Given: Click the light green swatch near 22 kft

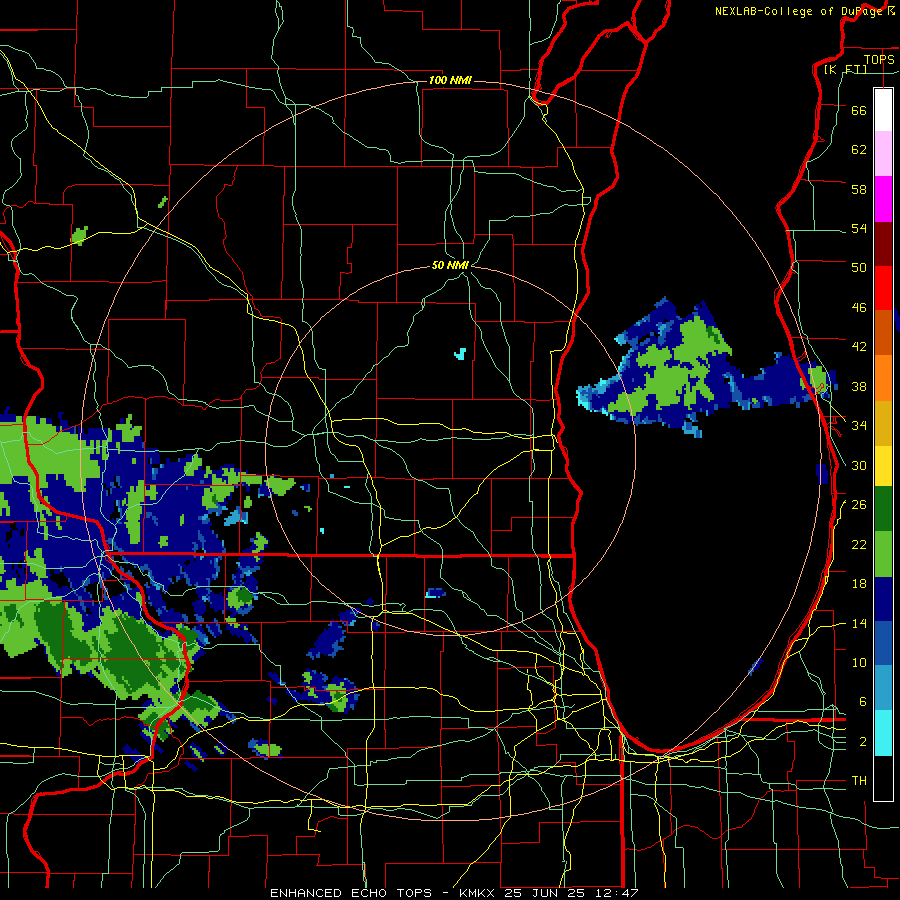Looking at the screenshot, I should (883, 554).
